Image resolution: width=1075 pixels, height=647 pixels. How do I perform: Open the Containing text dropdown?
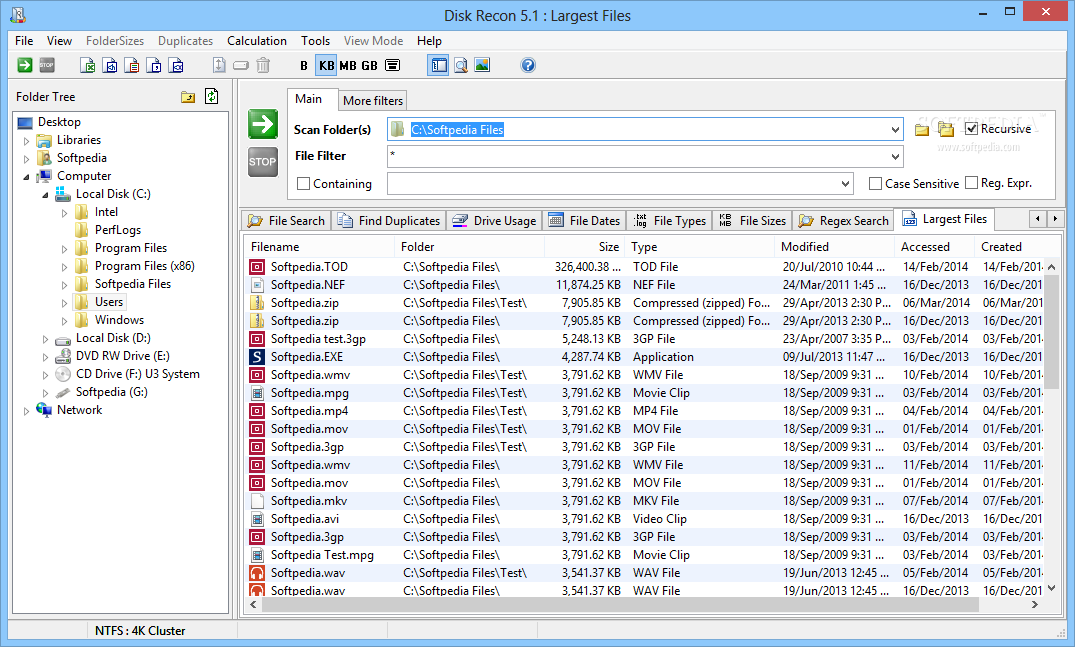tap(845, 184)
